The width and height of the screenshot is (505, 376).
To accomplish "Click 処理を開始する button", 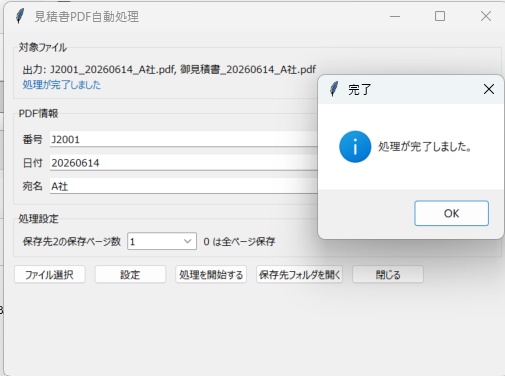I will pyautogui.click(x=211, y=275).
